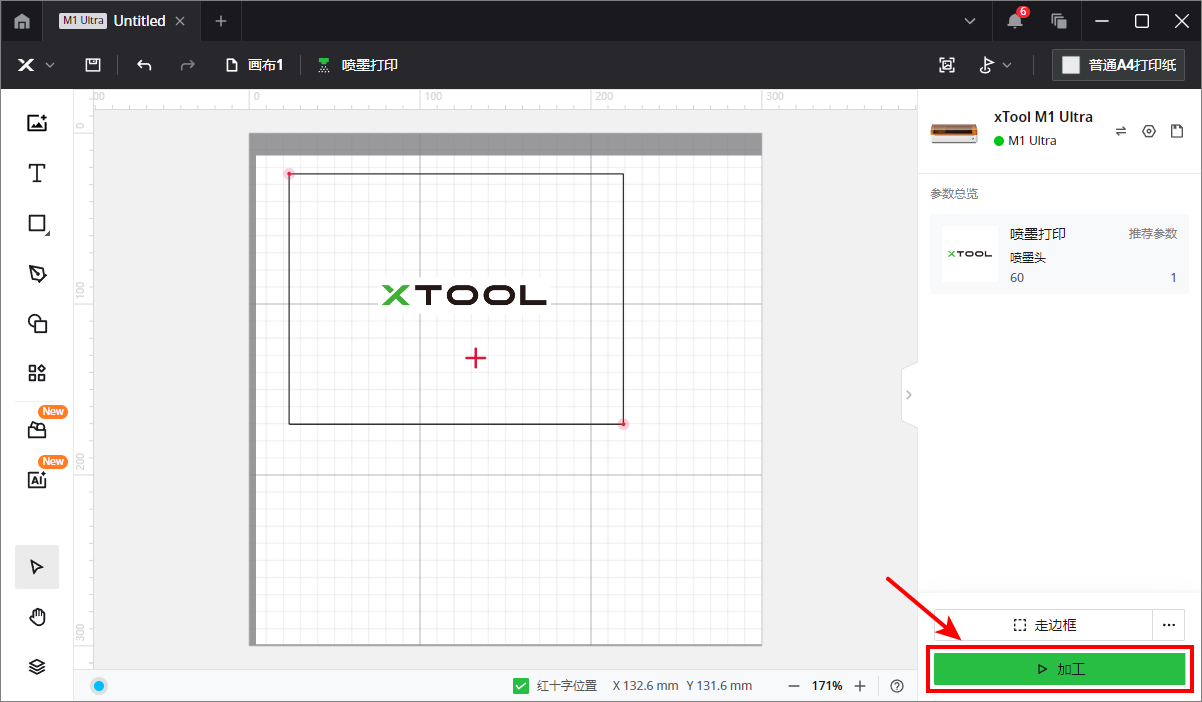Click the Y 131.6 mm coordinate readout

719,686
